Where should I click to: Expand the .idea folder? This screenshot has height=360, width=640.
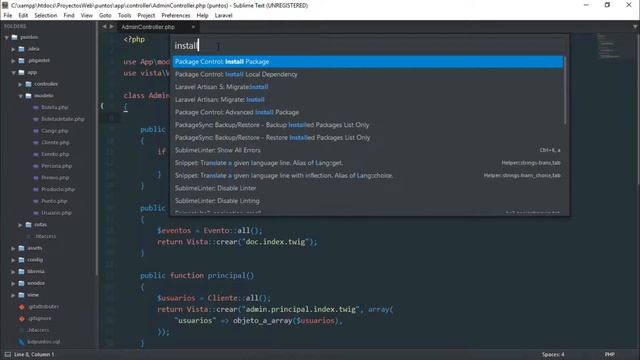pos(13,49)
